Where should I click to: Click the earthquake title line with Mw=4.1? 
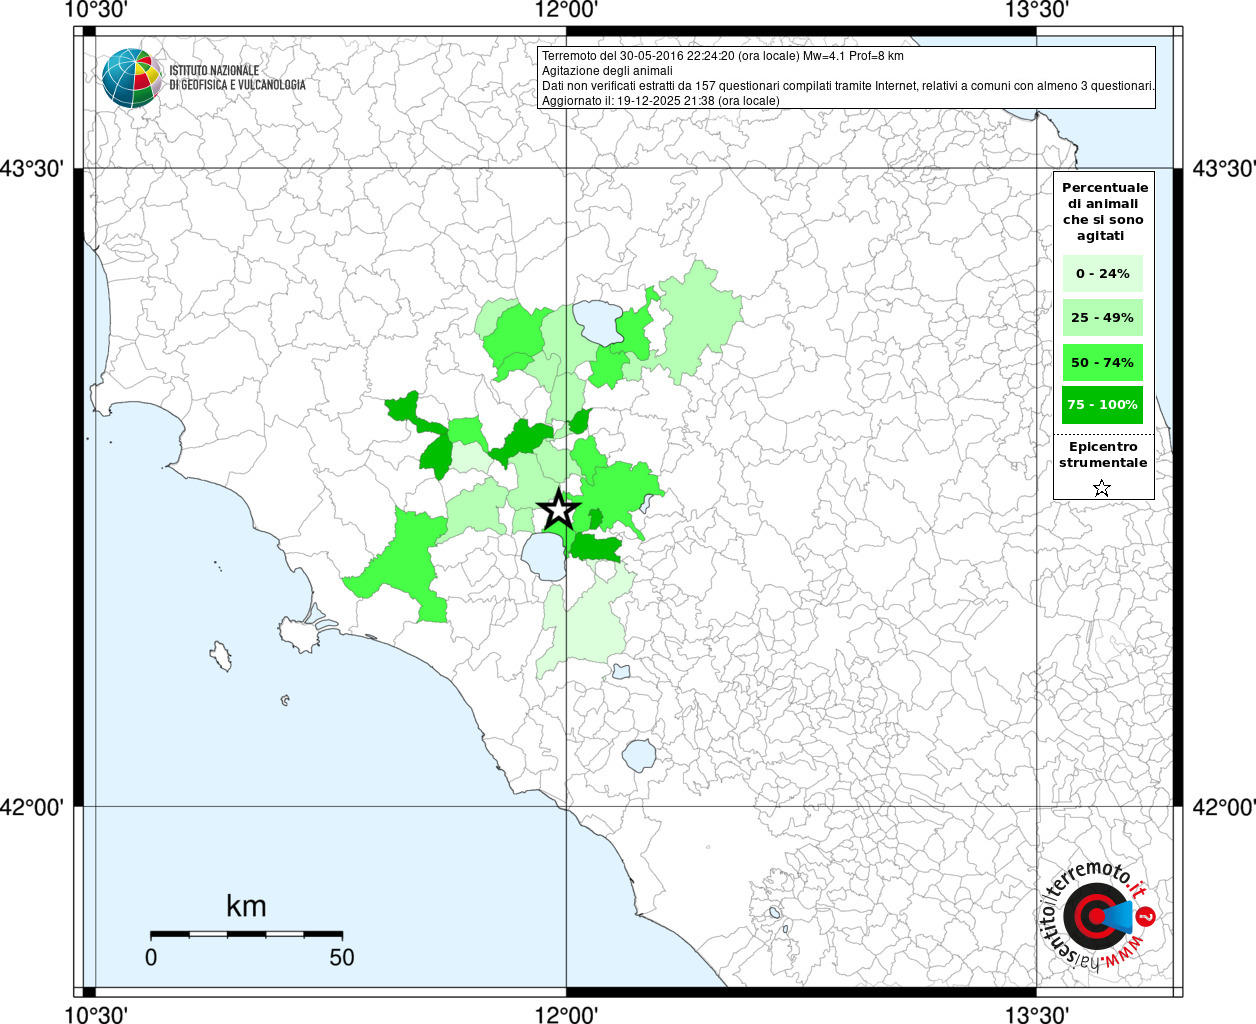[x=722, y=56]
